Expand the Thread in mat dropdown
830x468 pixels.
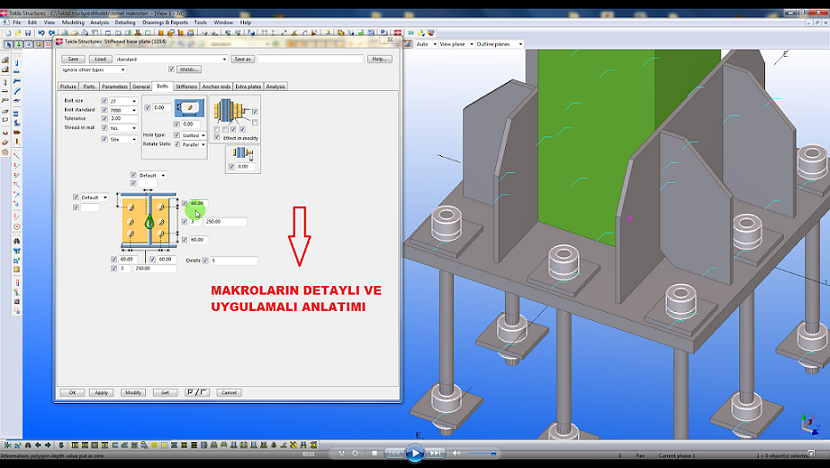click(123, 128)
